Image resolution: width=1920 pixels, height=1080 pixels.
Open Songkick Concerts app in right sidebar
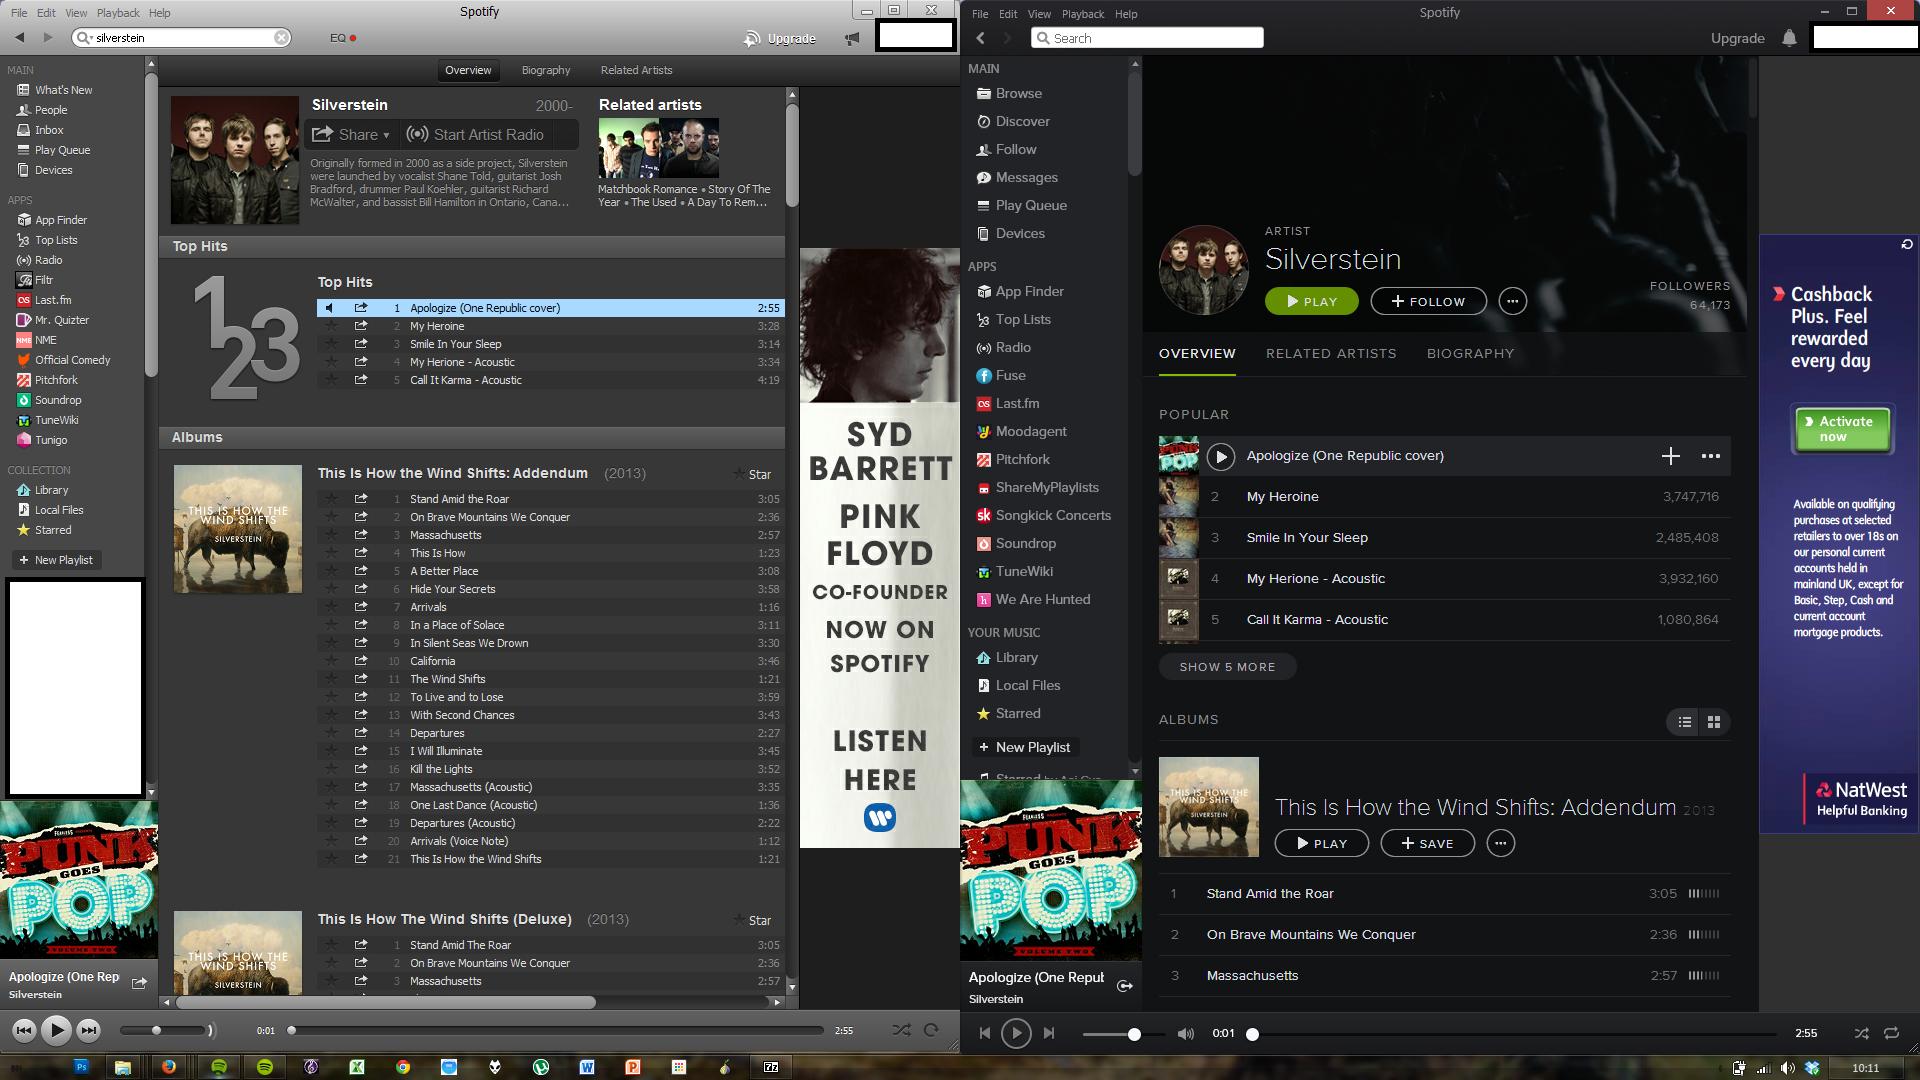tap(1043, 515)
